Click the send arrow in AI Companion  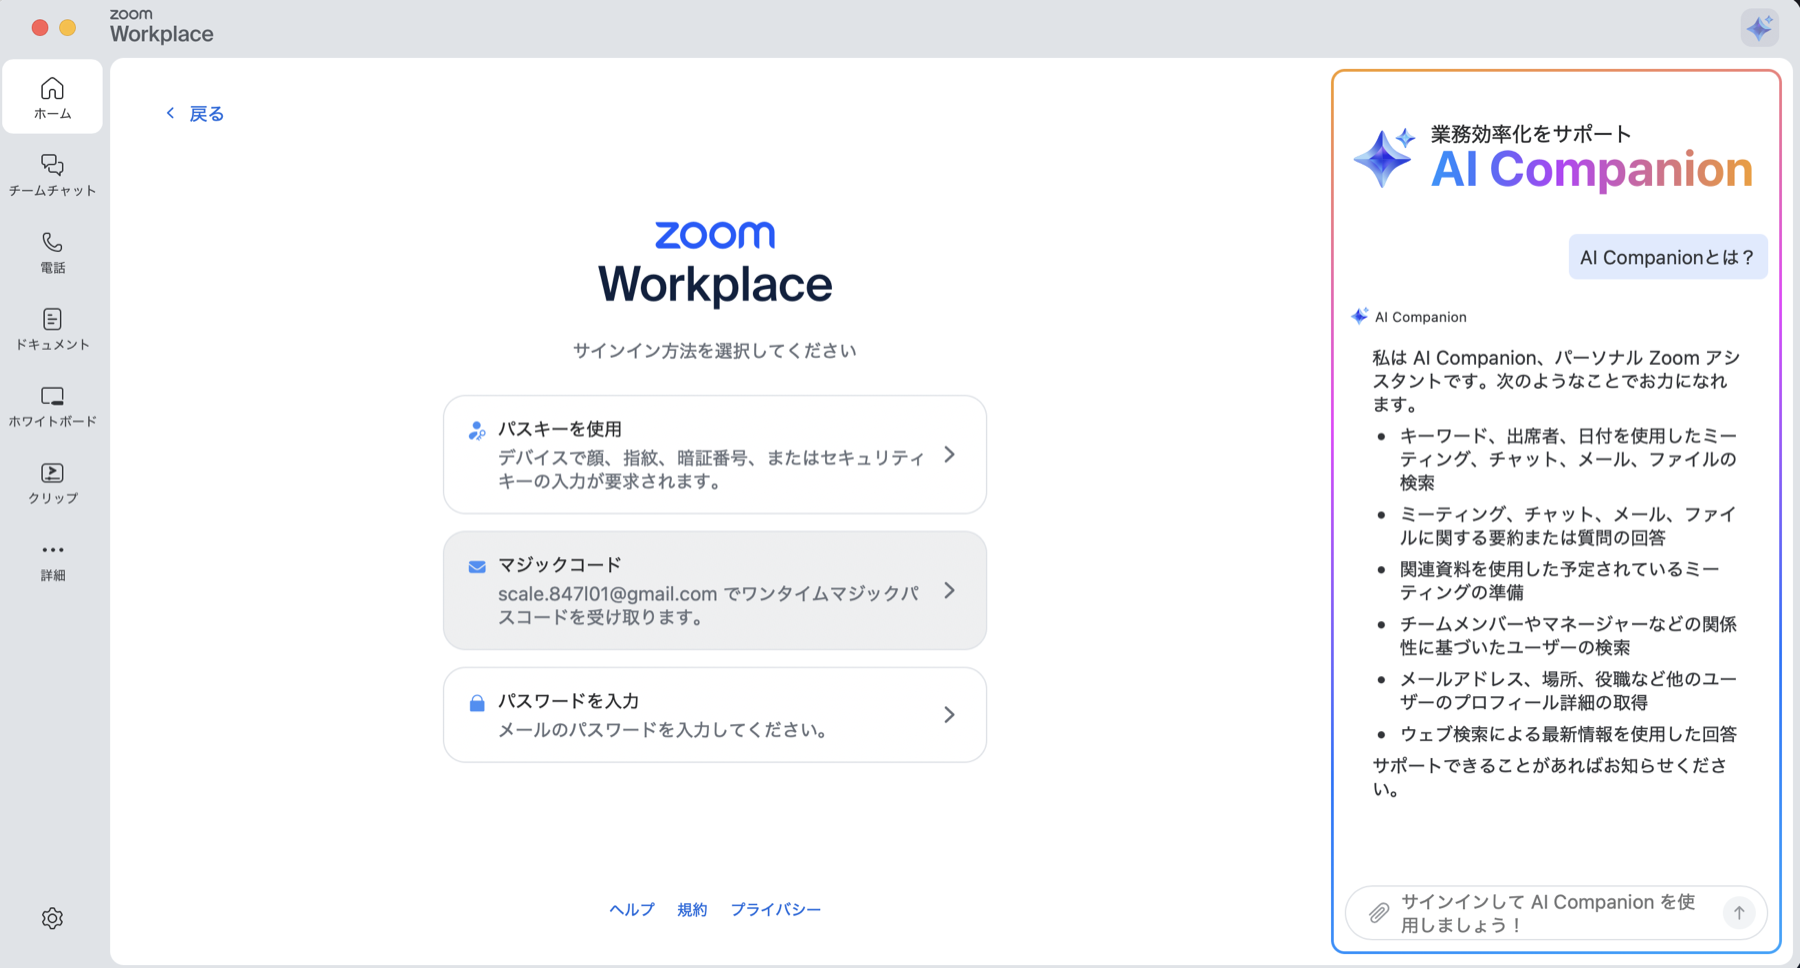(1739, 912)
